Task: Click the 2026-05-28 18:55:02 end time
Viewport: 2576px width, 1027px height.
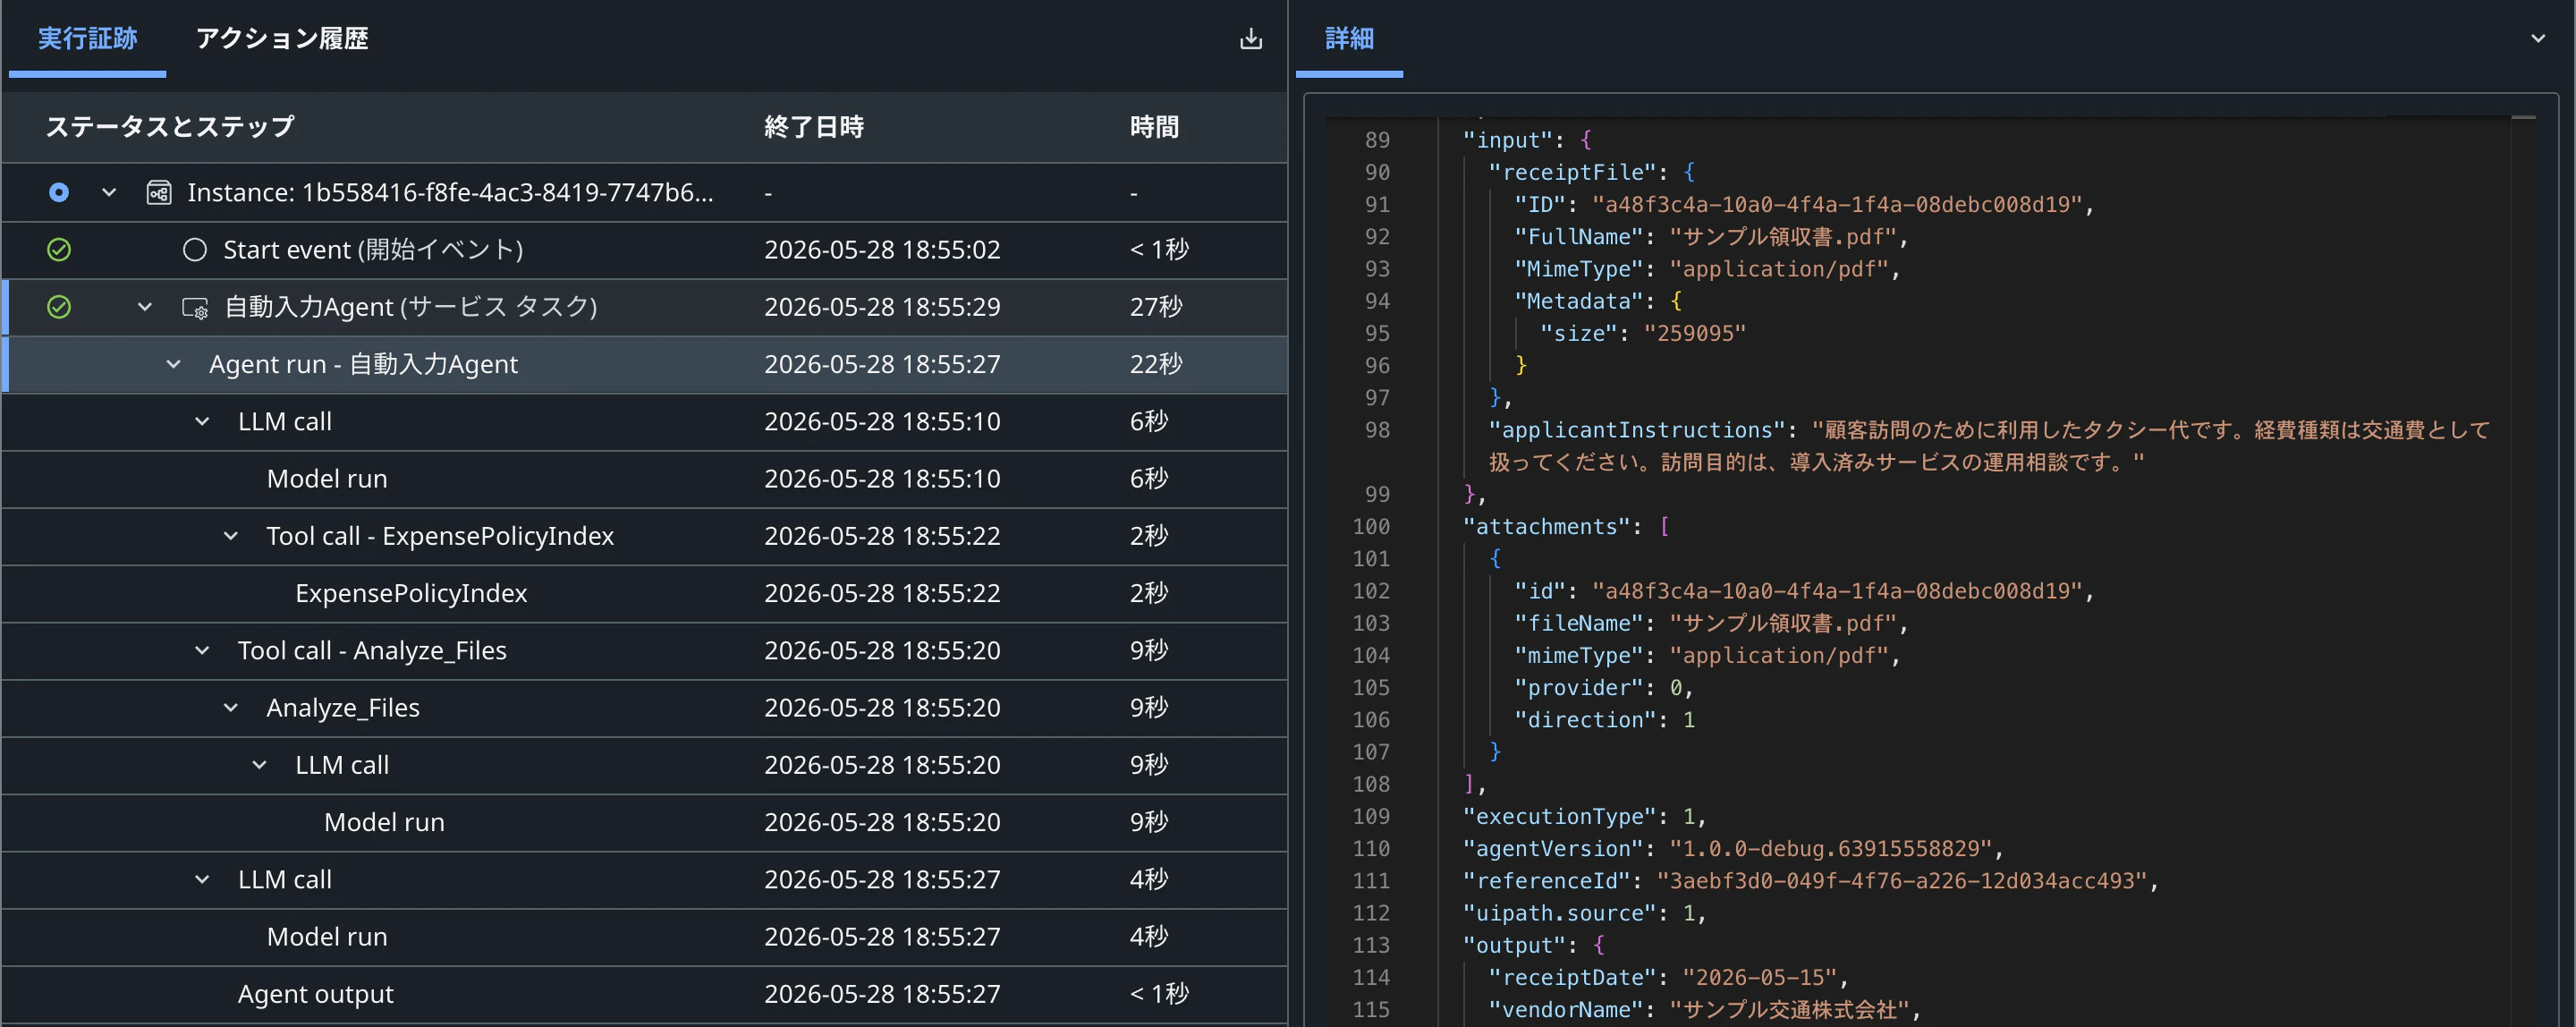Action: tap(882, 250)
